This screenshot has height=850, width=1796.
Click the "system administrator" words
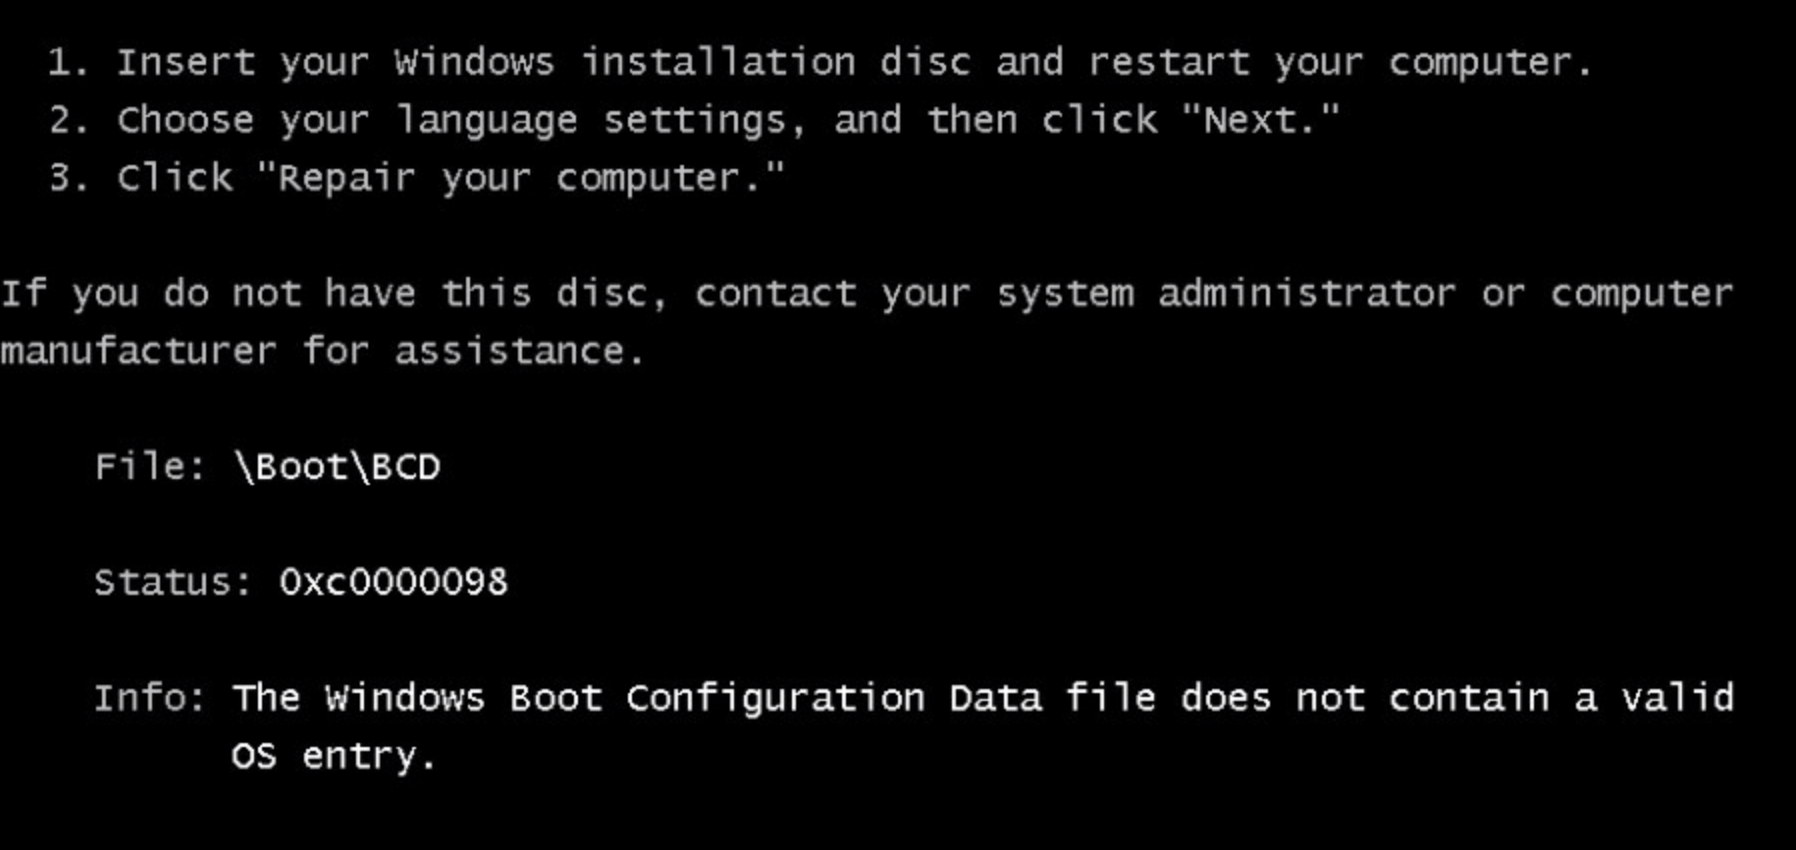1226,294
